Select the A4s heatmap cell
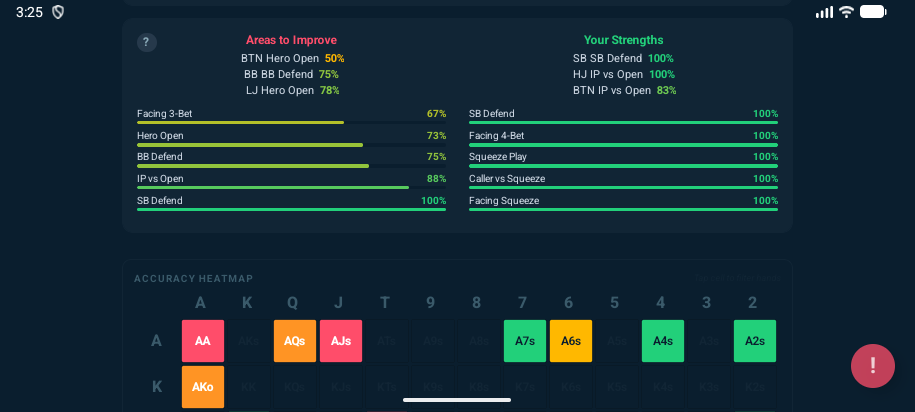Image resolution: width=915 pixels, height=412 pixels. tap(663, 341)
